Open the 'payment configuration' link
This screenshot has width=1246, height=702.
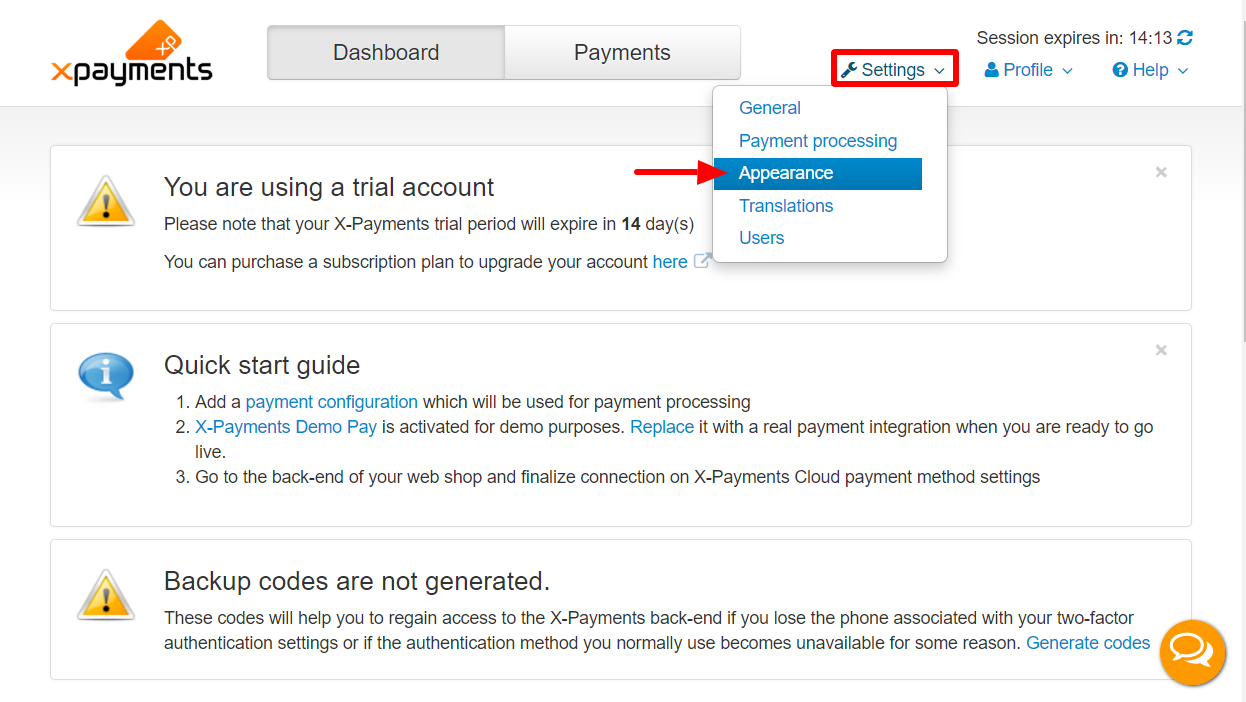coord(332,402)
